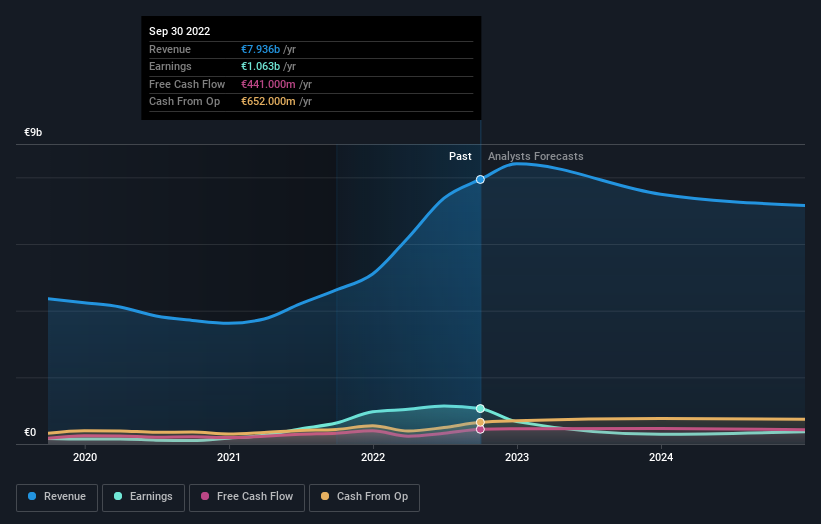Image resolution: width=821 pixels, height=524 pixels.
Task: Click the Earnings row label in tooltip
Action: click(x=170, y=66)
